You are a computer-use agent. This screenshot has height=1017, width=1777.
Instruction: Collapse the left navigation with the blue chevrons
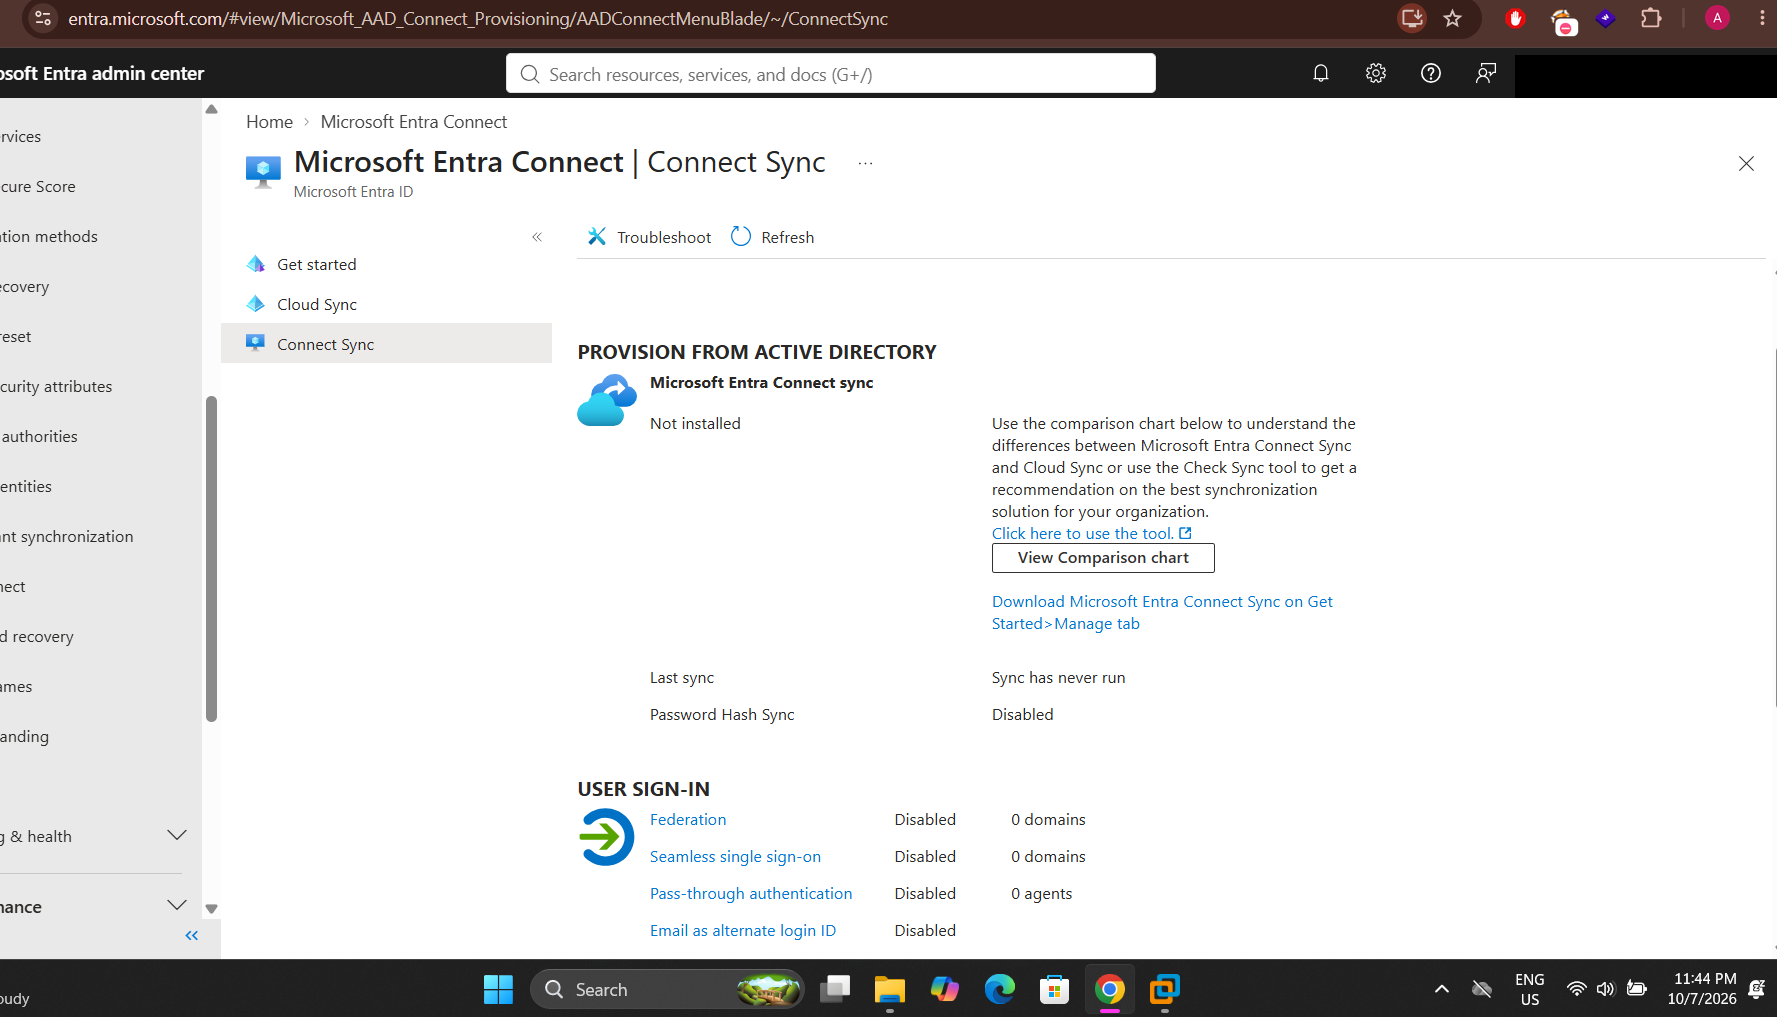coord(192,935)
